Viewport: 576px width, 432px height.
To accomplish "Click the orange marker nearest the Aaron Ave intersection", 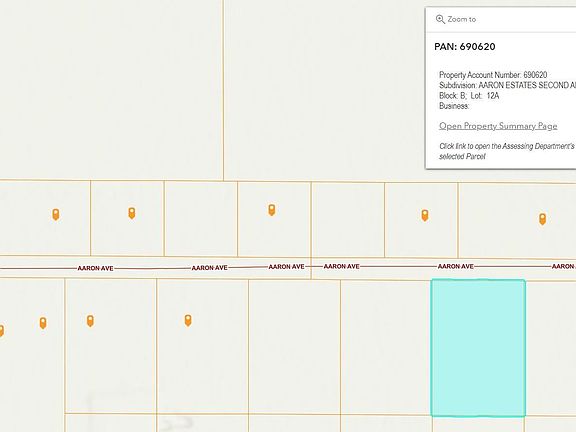I will (x=271, y=210).
